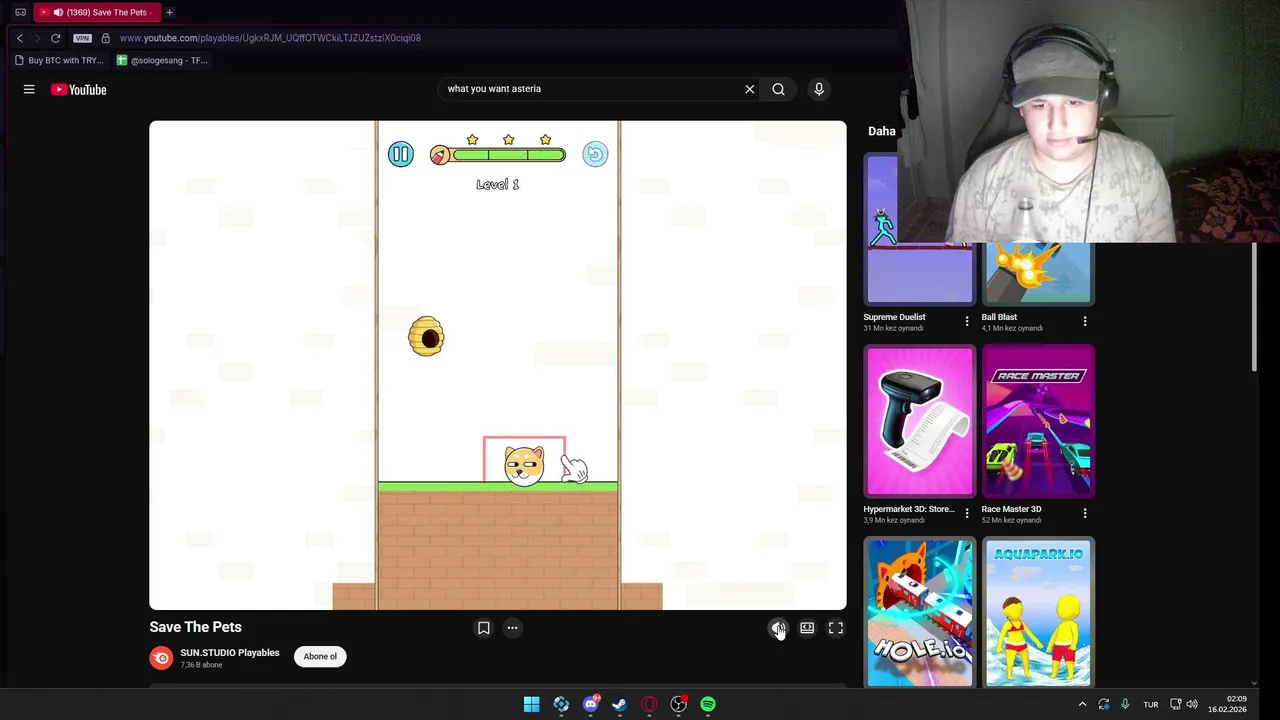
Task: Open the Supreme Duelist game thumbnail
Action: (x=919, y=229)
